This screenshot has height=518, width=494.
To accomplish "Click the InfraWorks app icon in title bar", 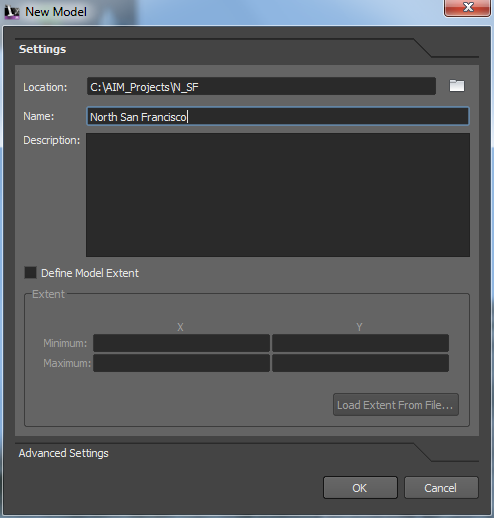I will 12,12.
